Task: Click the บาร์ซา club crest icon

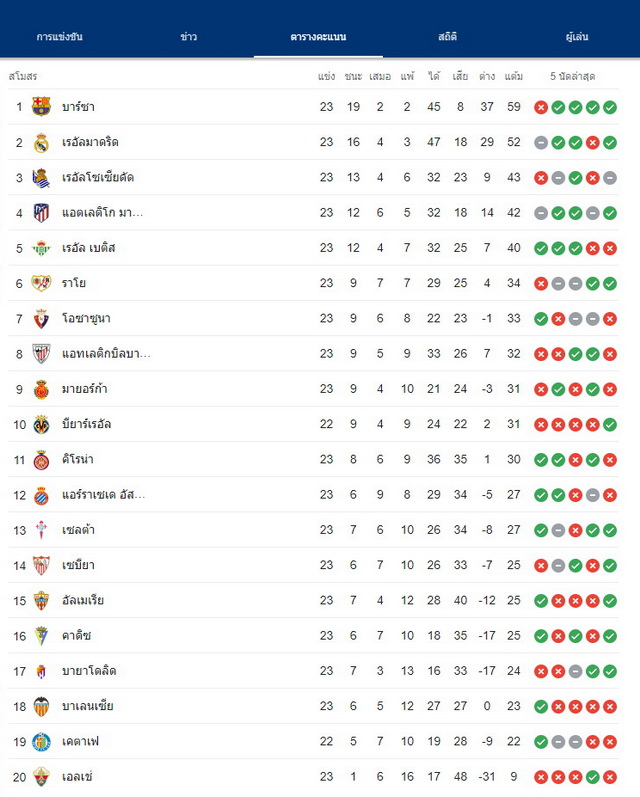Action: (41, 107)
